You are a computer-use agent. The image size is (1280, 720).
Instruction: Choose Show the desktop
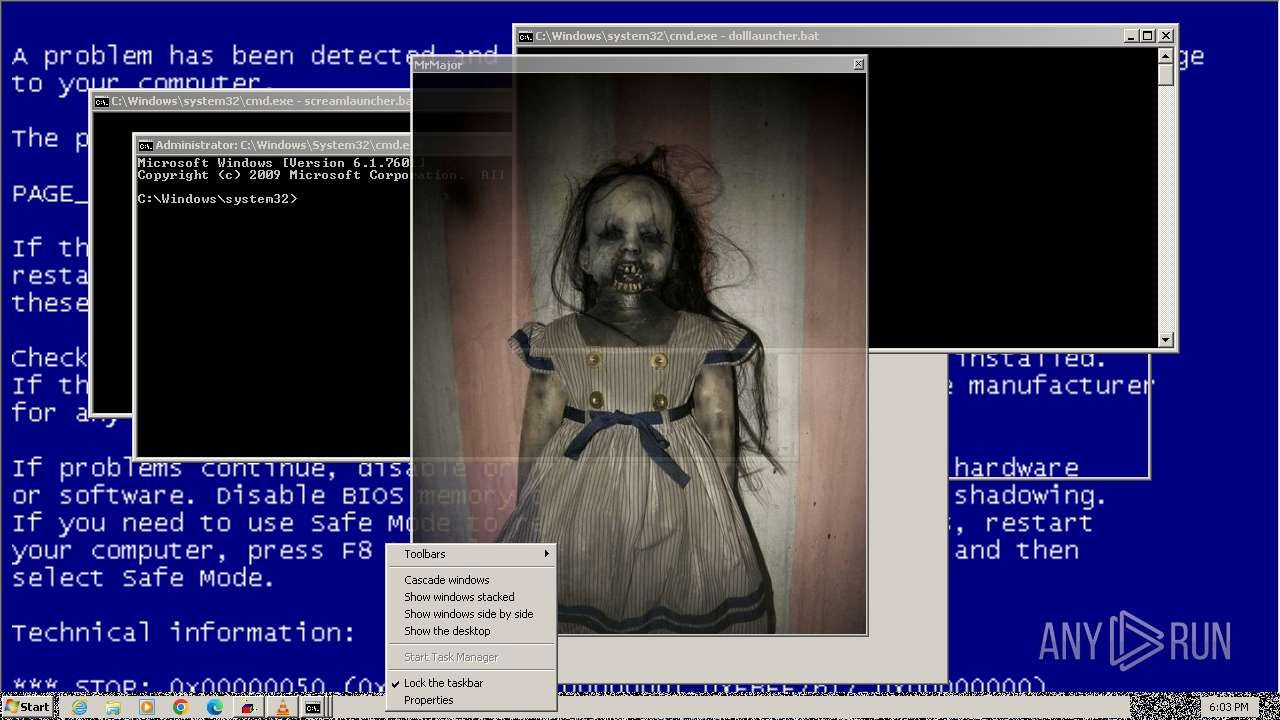coord(471,631)
